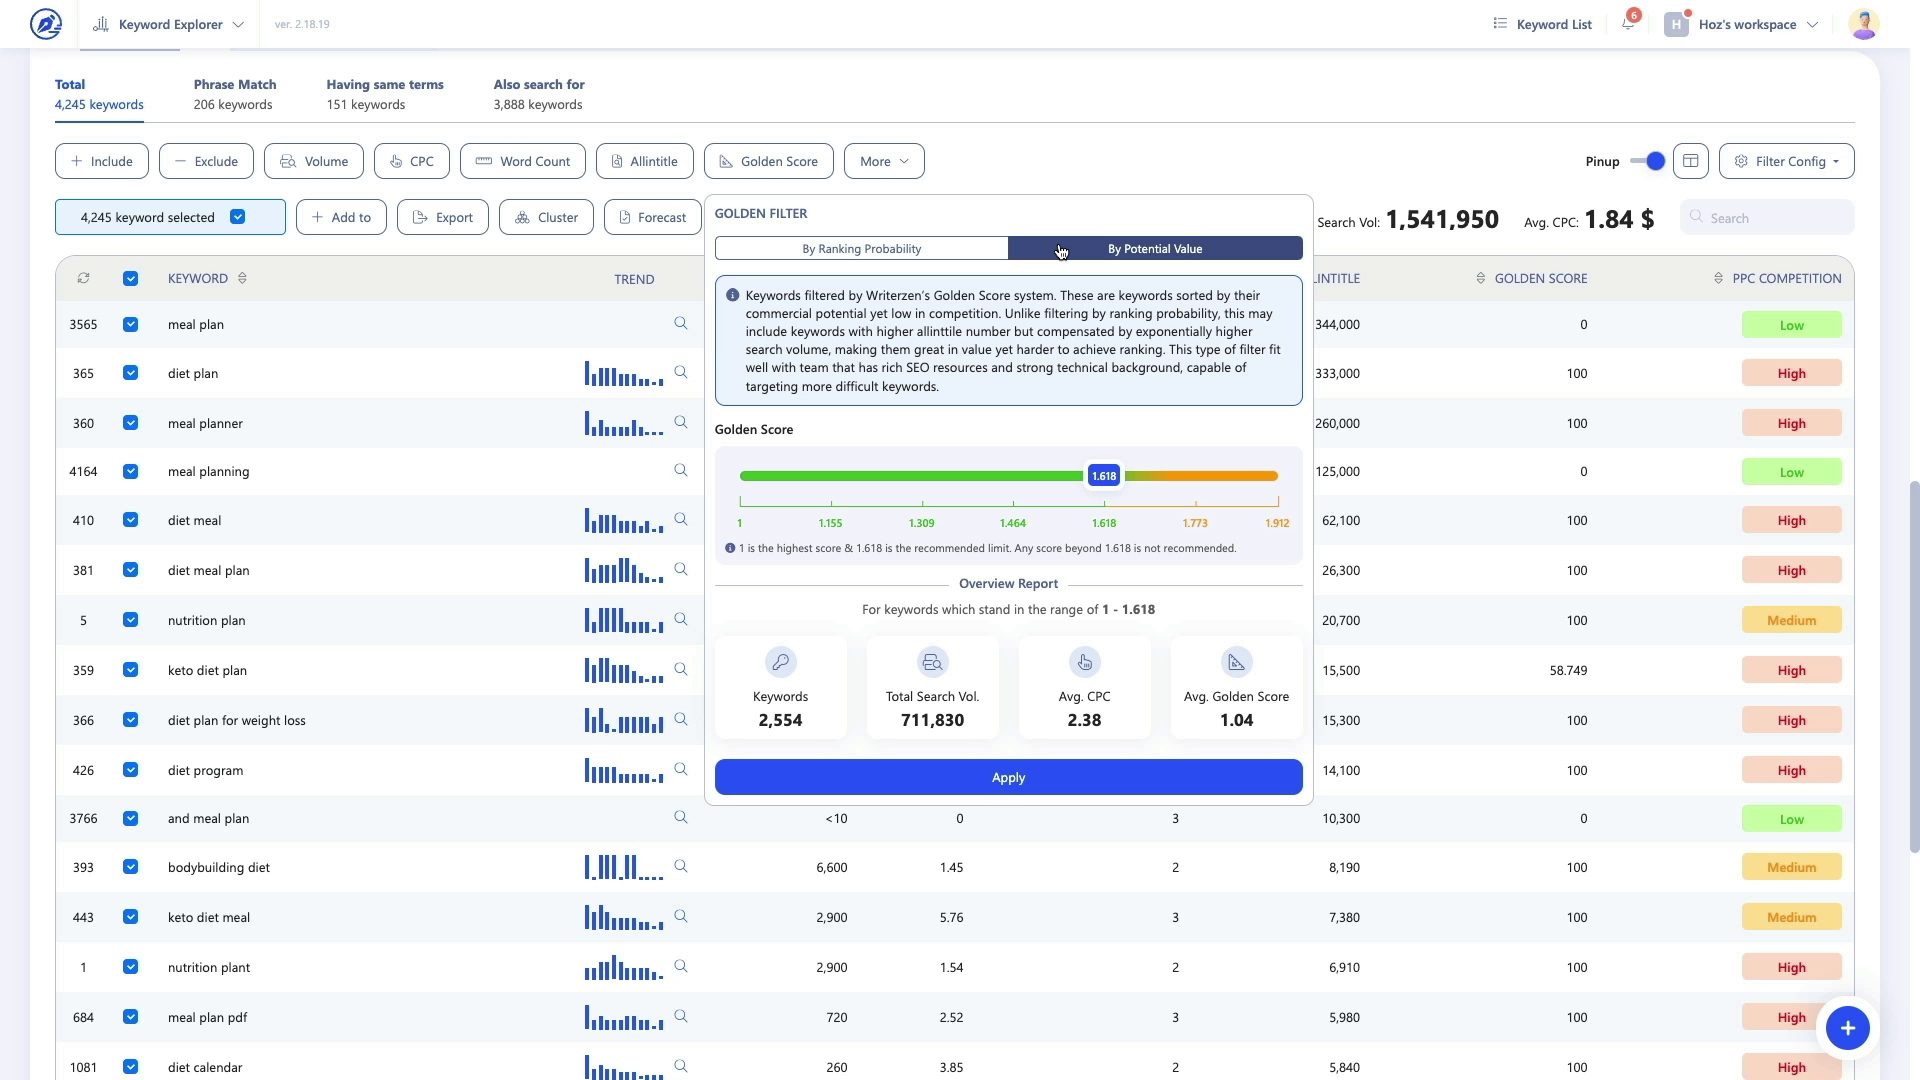
Task: Open the column layout icon beside Pinup
Action: pos(1691,161)
